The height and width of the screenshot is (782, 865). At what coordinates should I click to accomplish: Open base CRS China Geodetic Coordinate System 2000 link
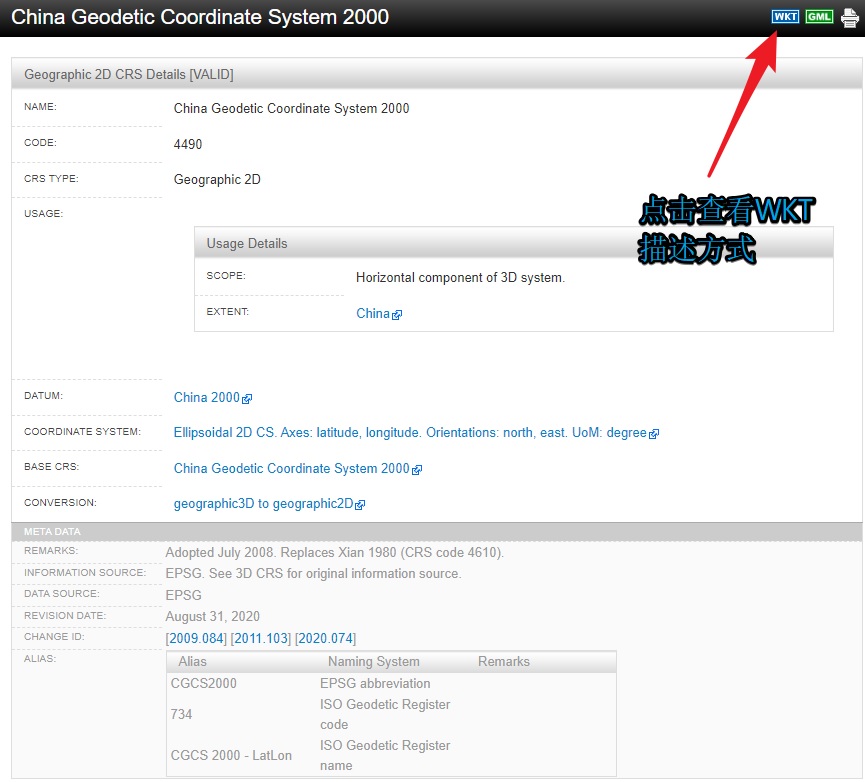pos(291,468)
